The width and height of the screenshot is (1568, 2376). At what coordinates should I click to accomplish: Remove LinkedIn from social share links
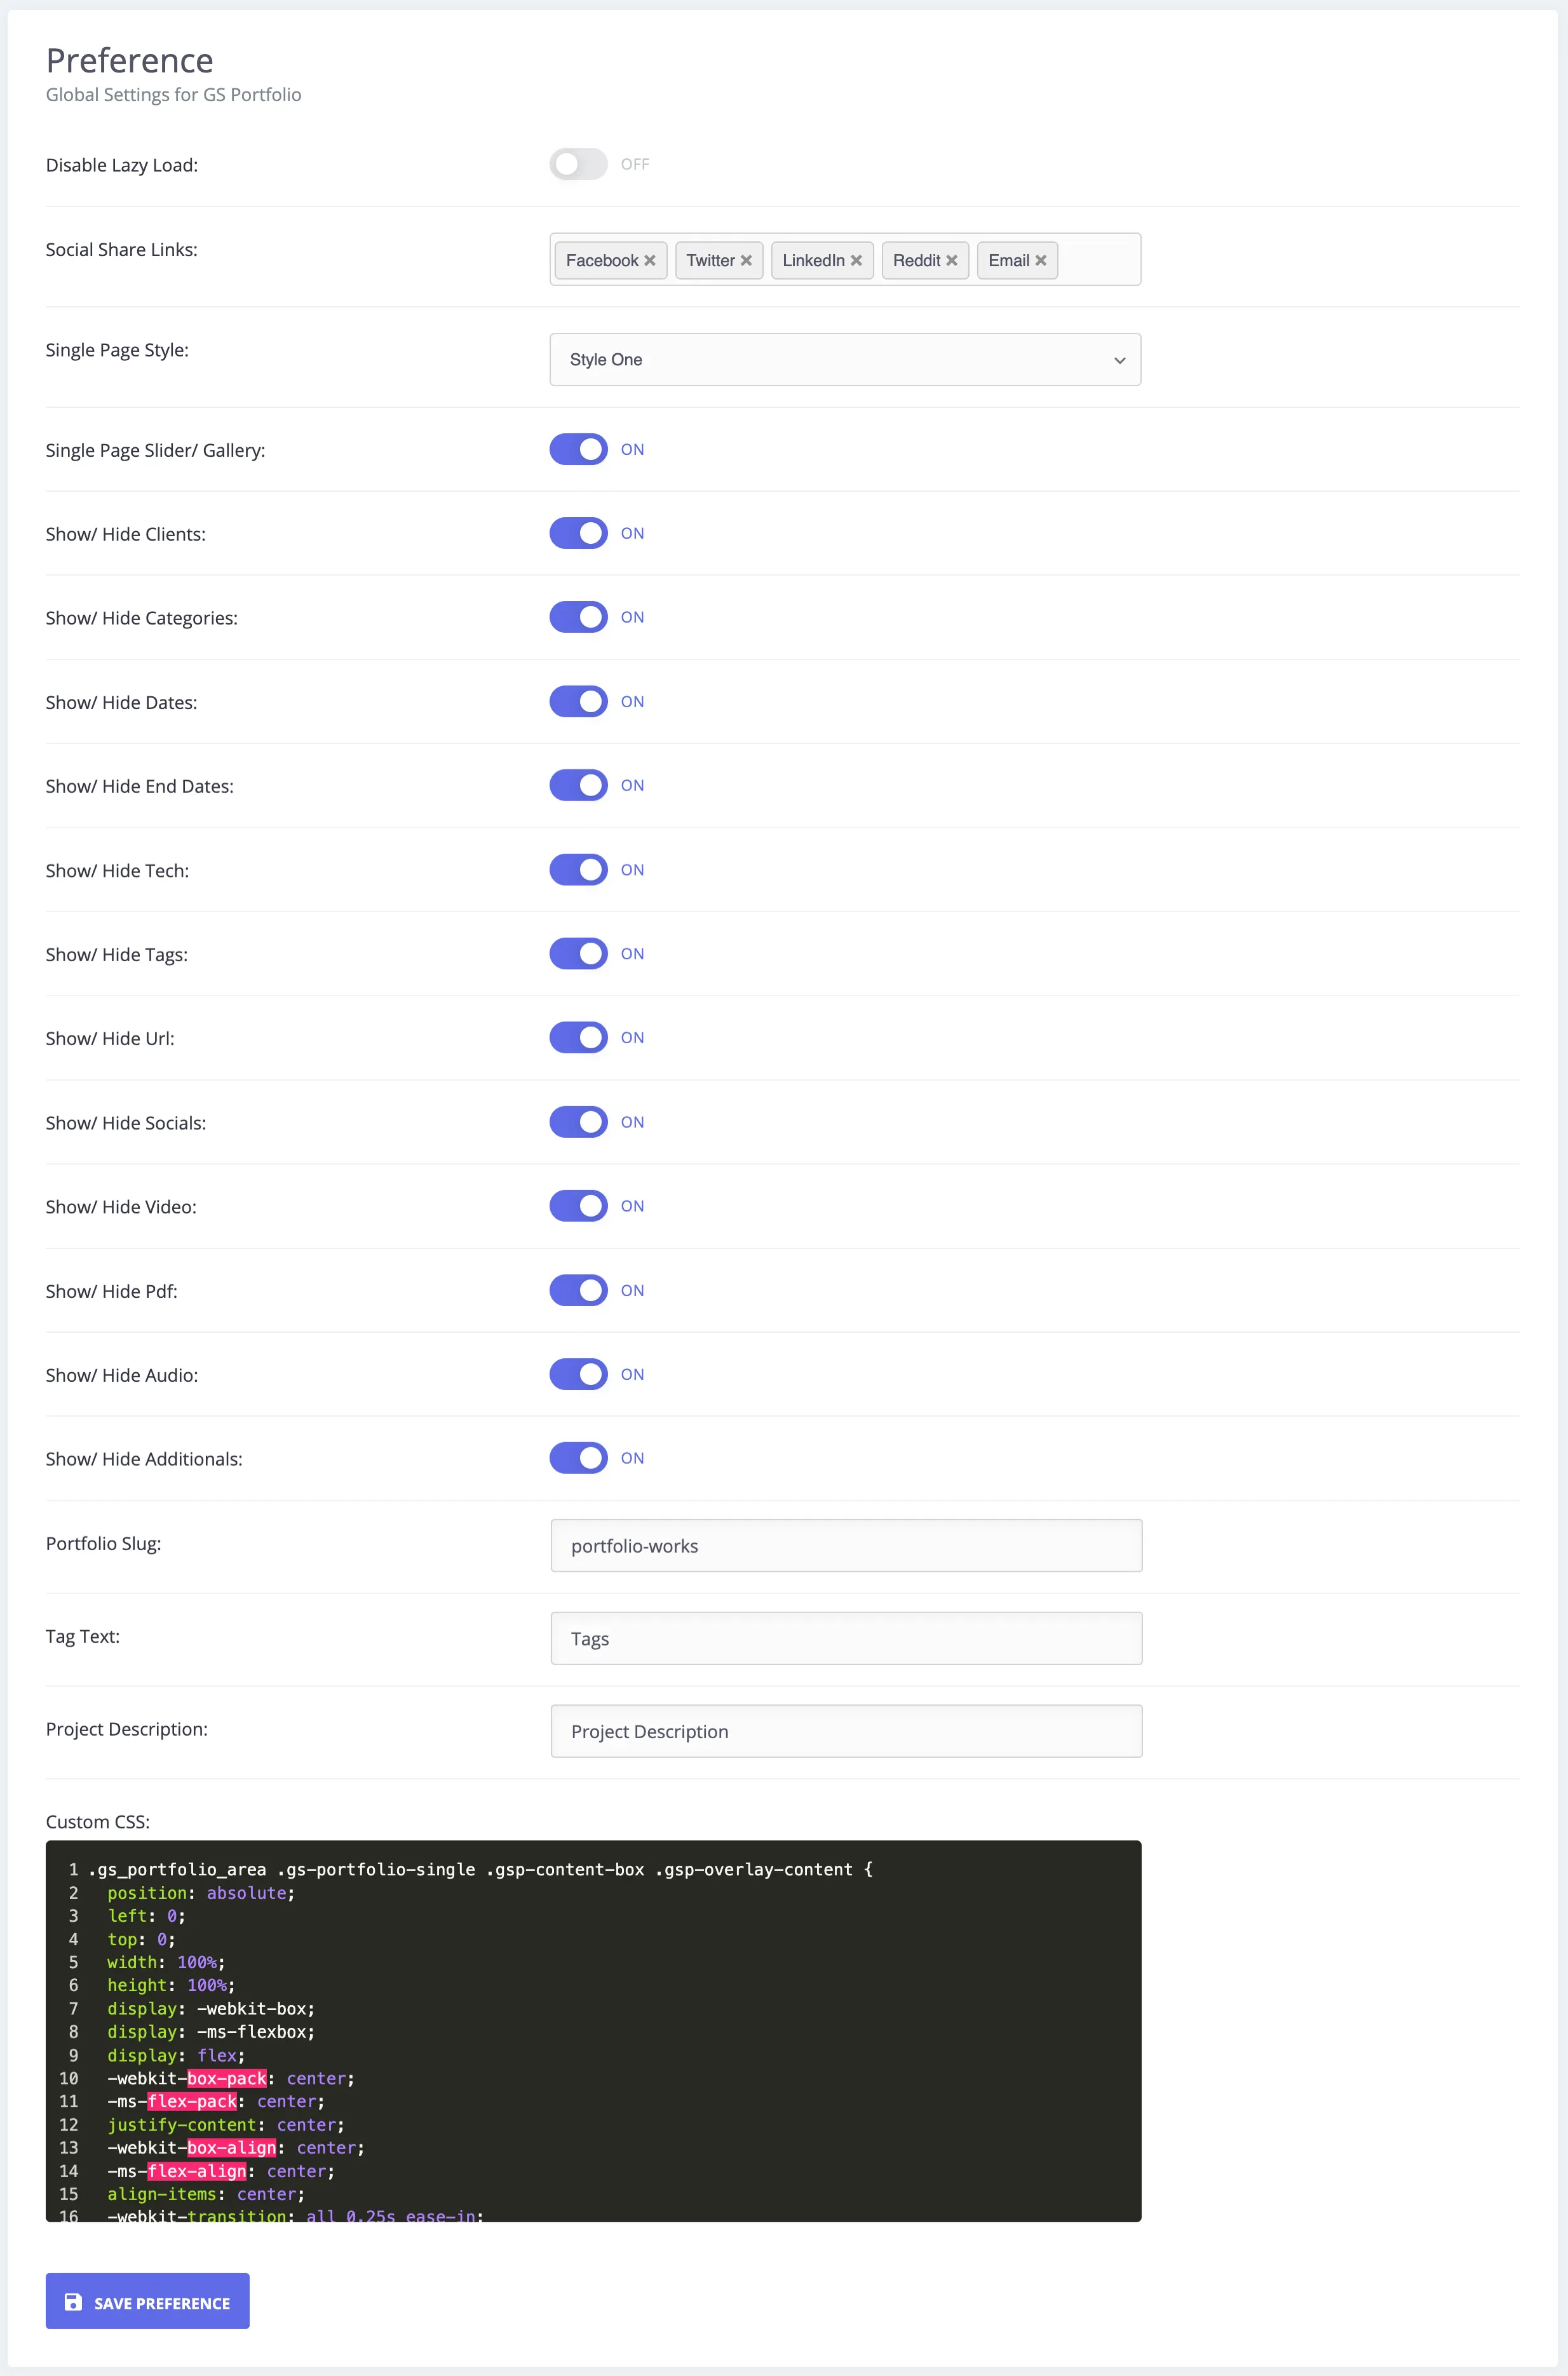click(856, 260)
